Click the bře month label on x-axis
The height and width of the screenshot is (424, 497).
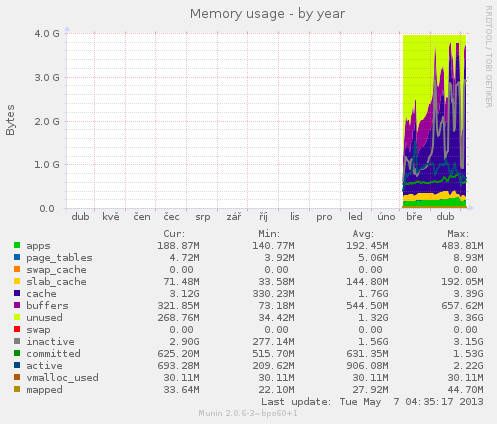[x=414, y=217]
